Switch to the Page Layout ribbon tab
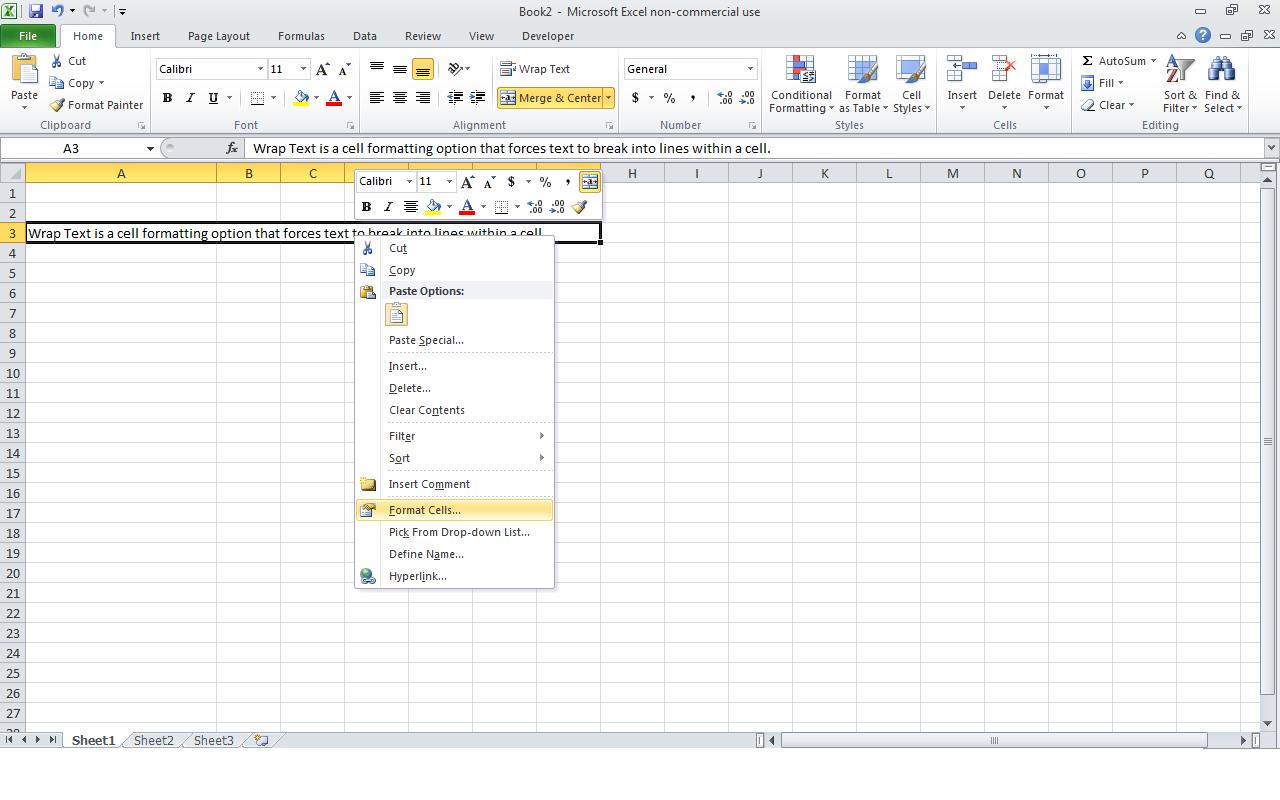Screen dimensions: 1280x800 click(218, 36)
